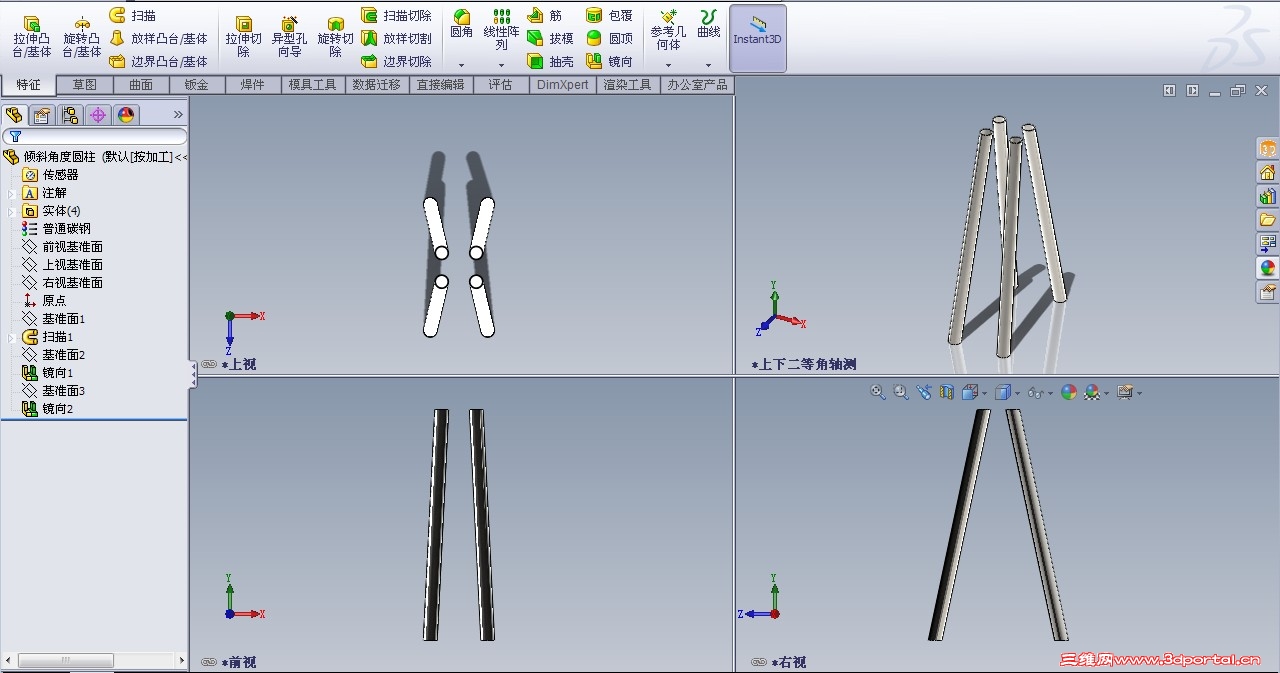This screenshot has height=673, width=1280.
Task: Select the 线性阵列 linear pattern tool
Action: click(501, 30)
